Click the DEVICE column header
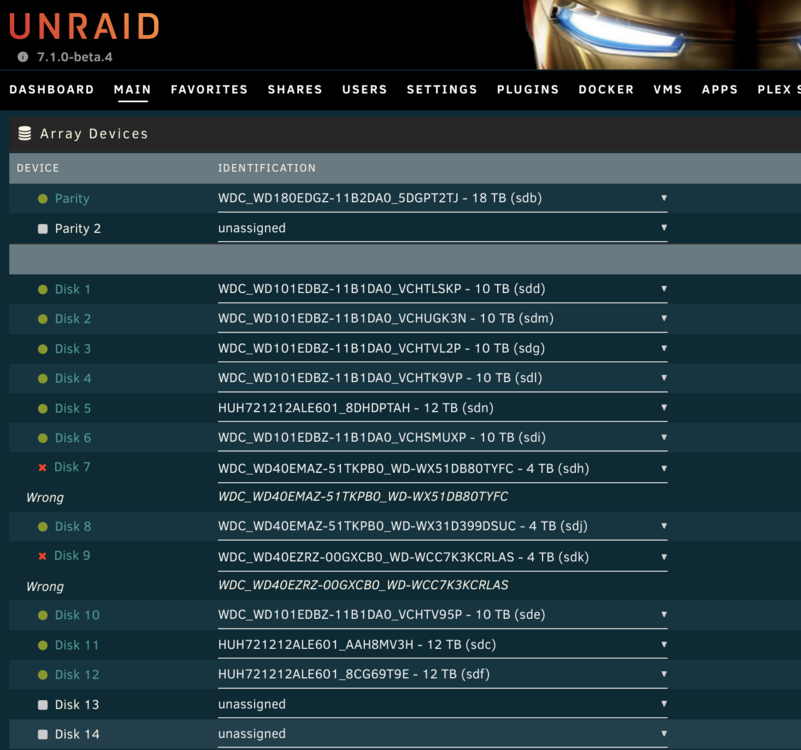 [x=38, y=168]
